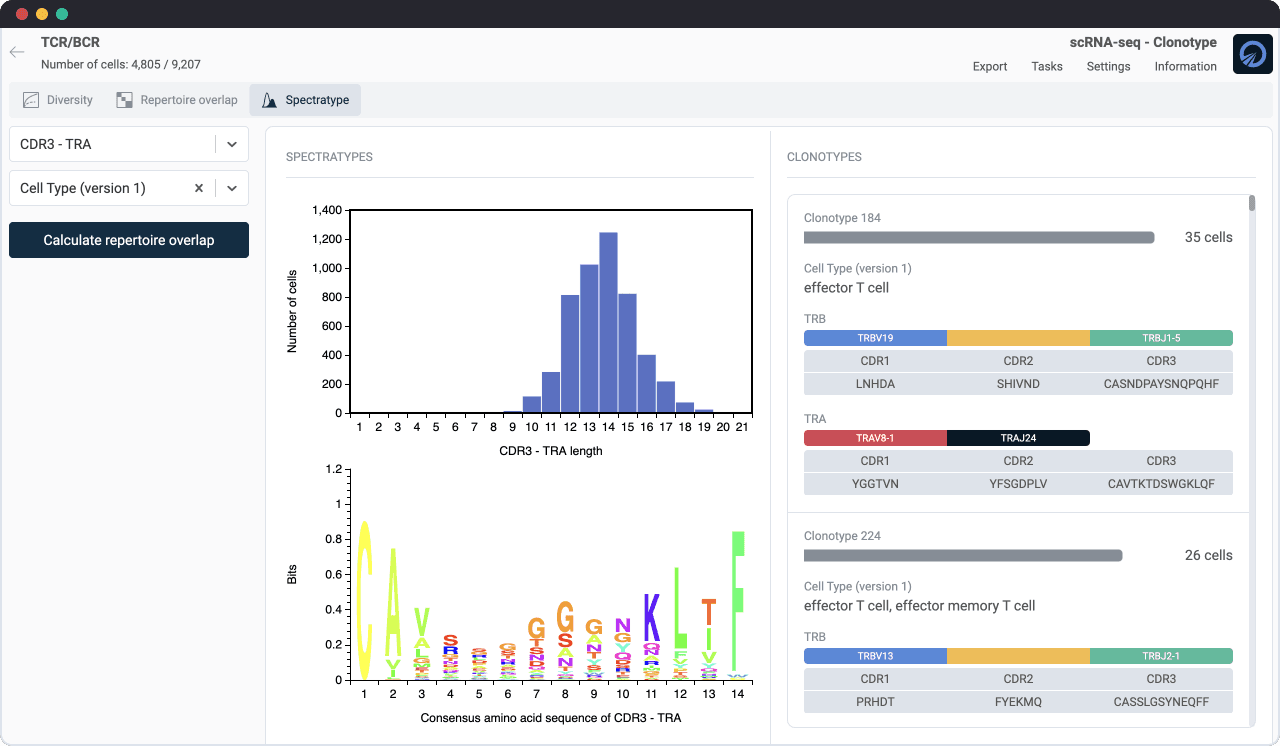Click the FYEKMQ CDR2 sequence

(1018, 702)
